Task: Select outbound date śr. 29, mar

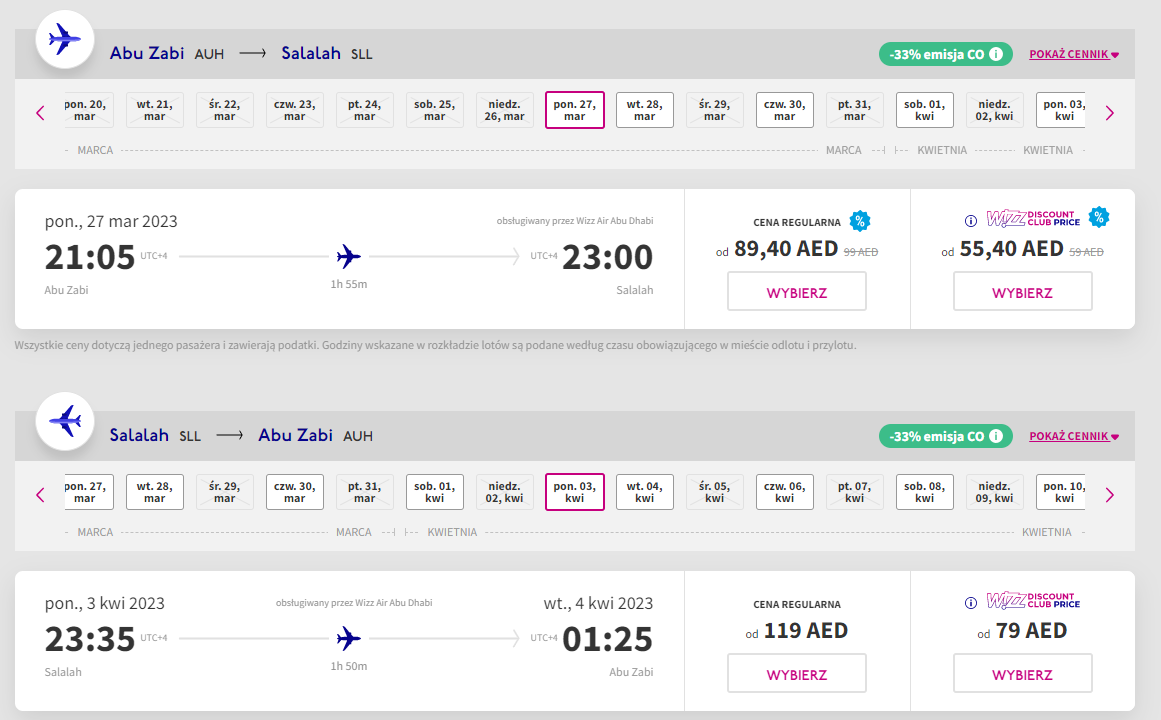Action: 715,110
